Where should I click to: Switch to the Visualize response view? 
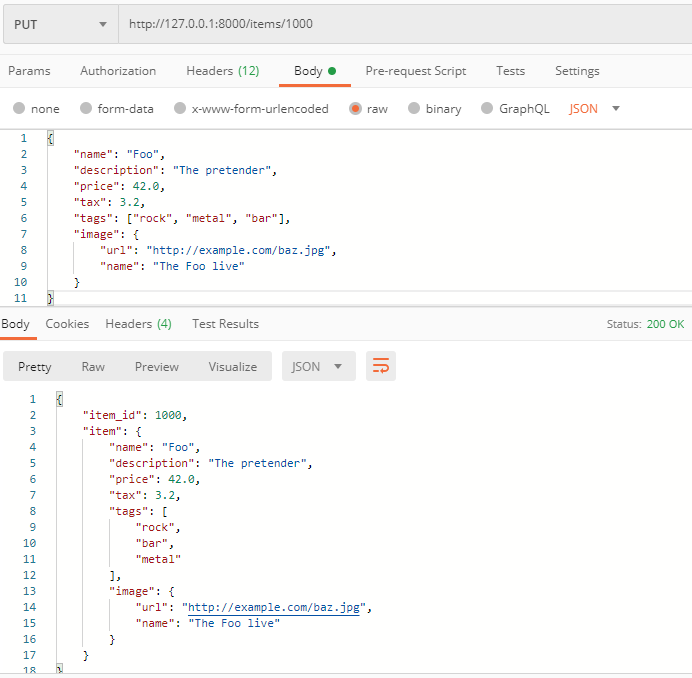click(x=232, y=367)
